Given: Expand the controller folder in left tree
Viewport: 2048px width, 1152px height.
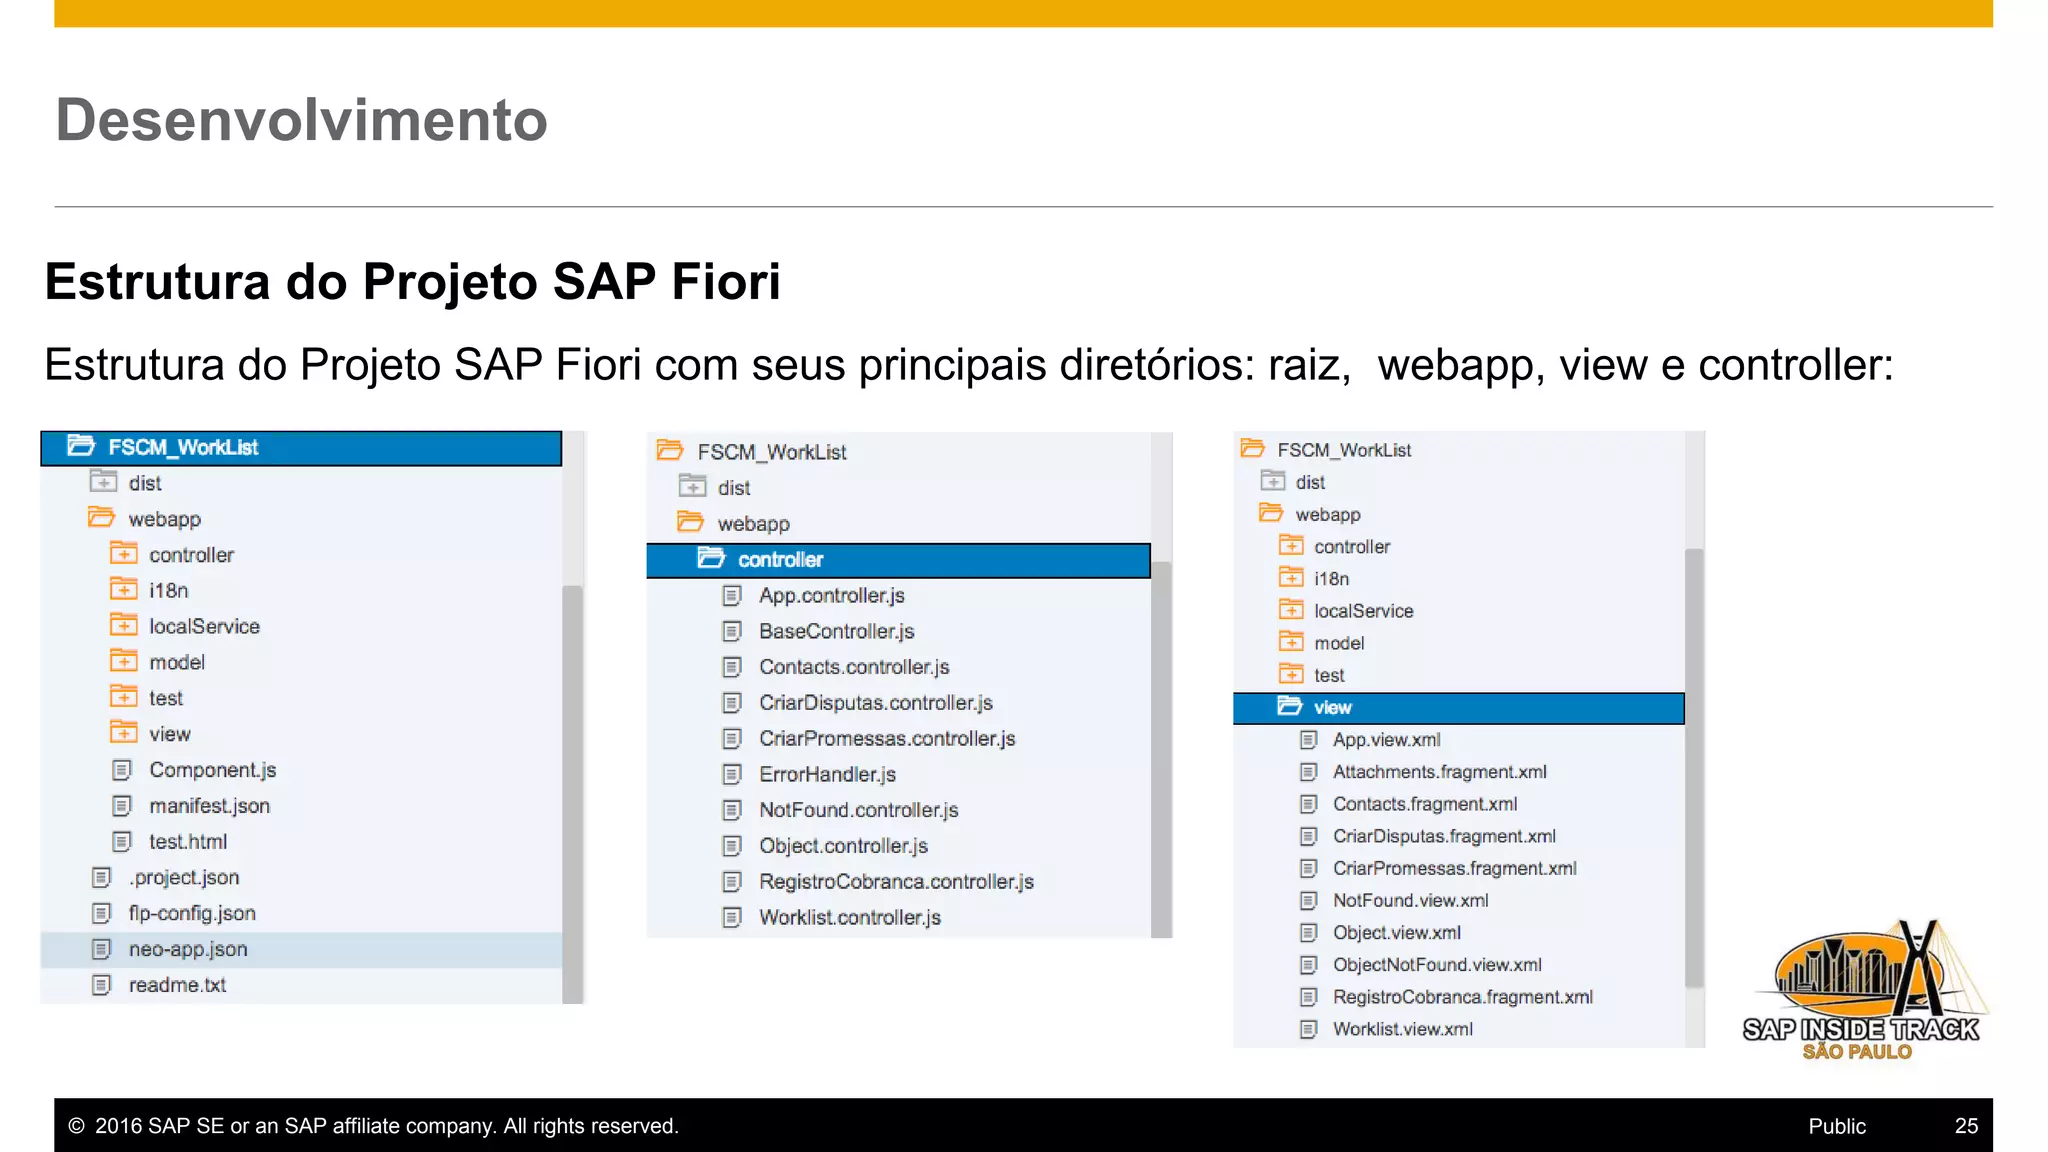Looking at the screenshot, I should (x=123, y=554).
